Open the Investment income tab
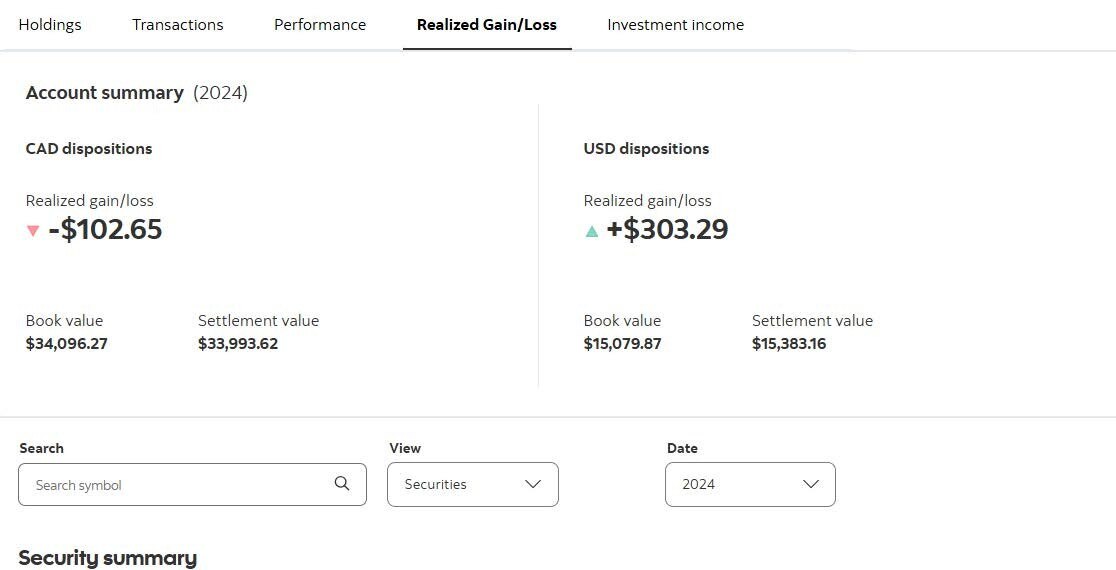1116x570 pixels. point(675,25)
